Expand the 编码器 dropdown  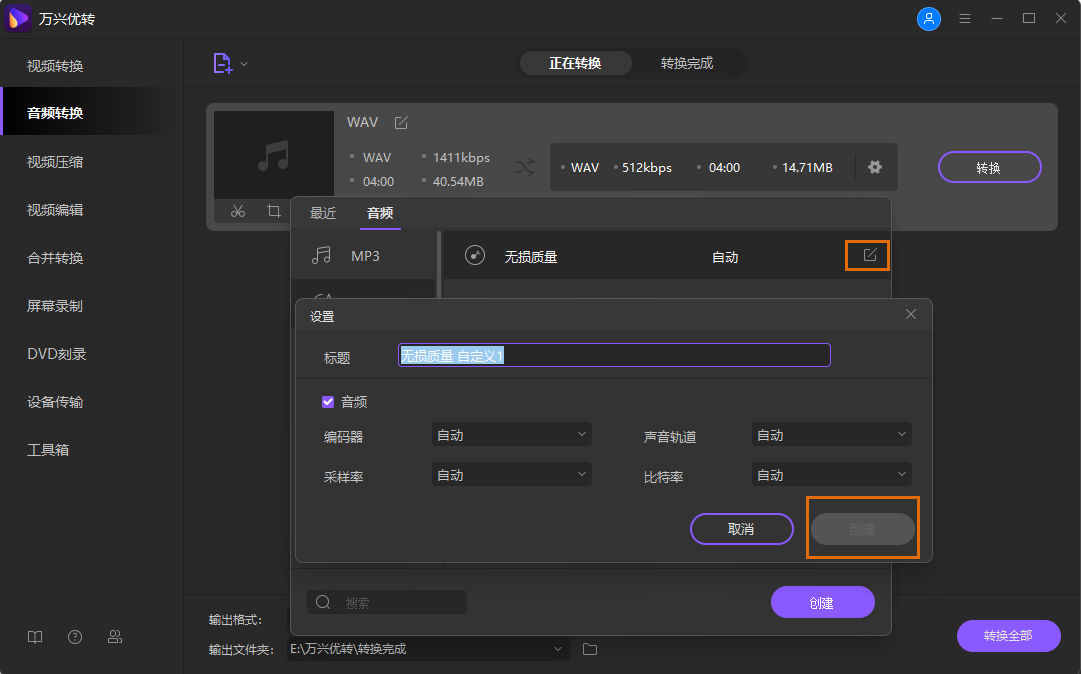(x=512, y=435)
